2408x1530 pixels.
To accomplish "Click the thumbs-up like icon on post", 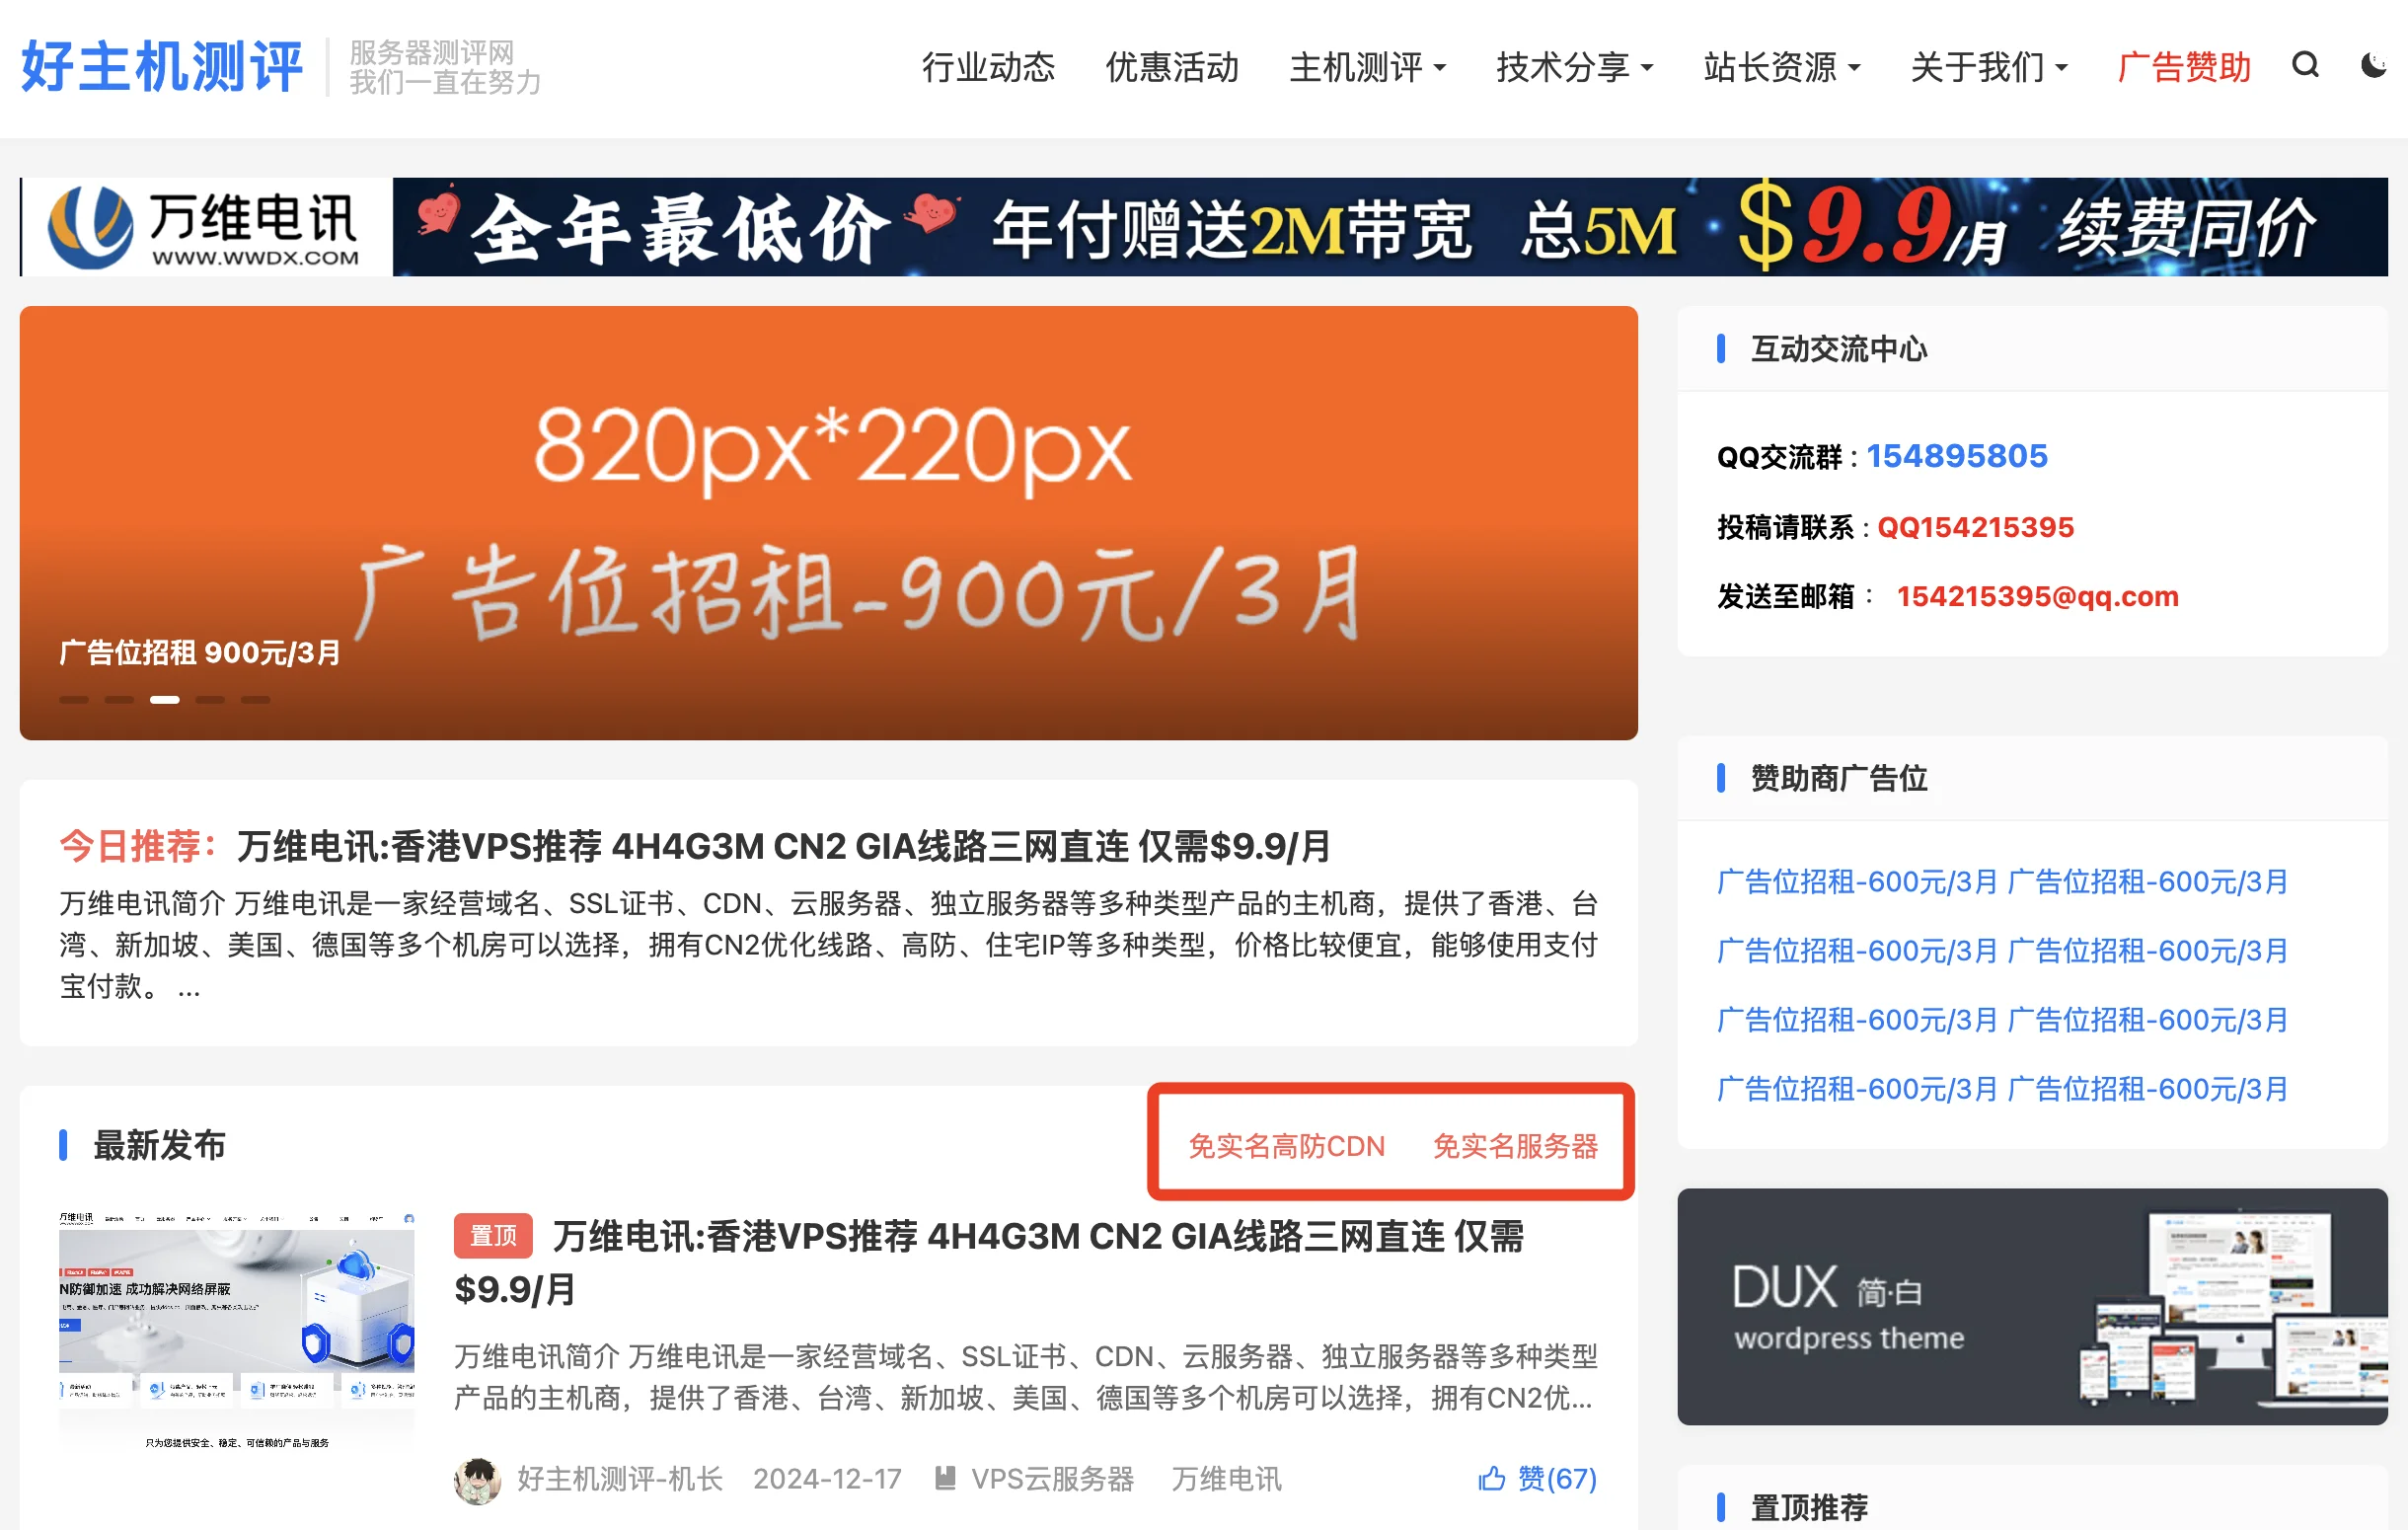I will click(1491, 1478).
